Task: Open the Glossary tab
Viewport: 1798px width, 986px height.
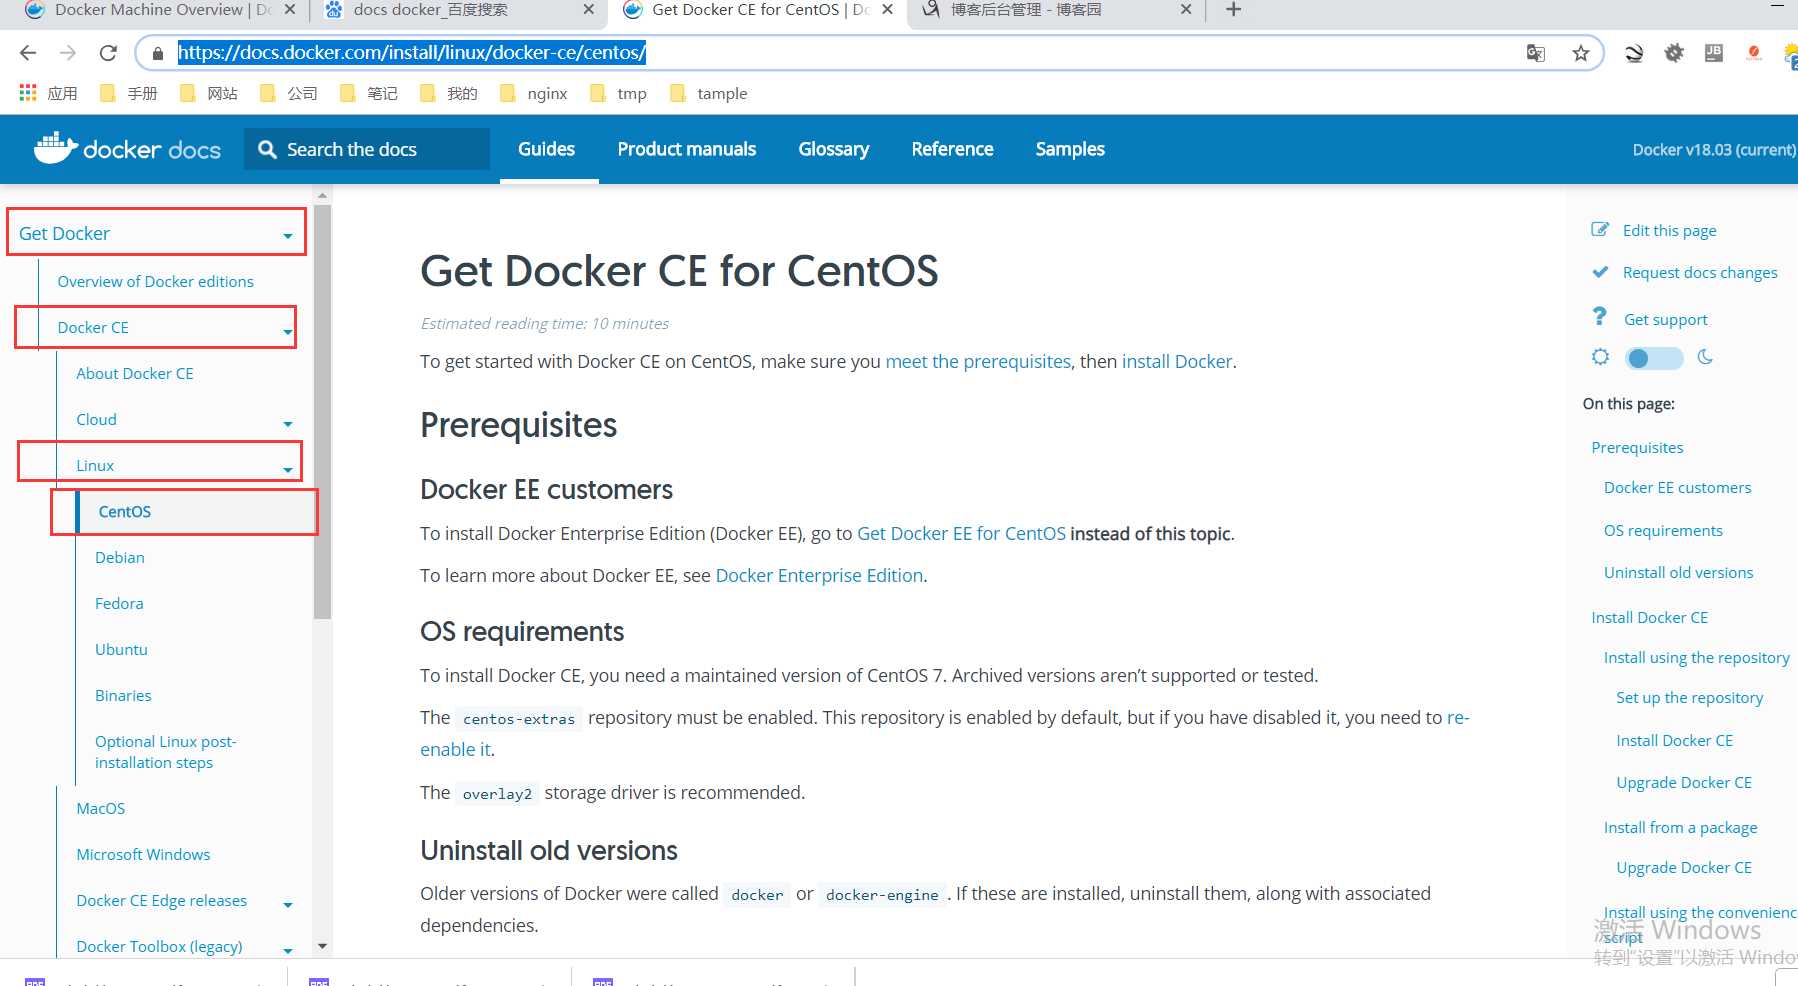Action: (x=834, y=149)
